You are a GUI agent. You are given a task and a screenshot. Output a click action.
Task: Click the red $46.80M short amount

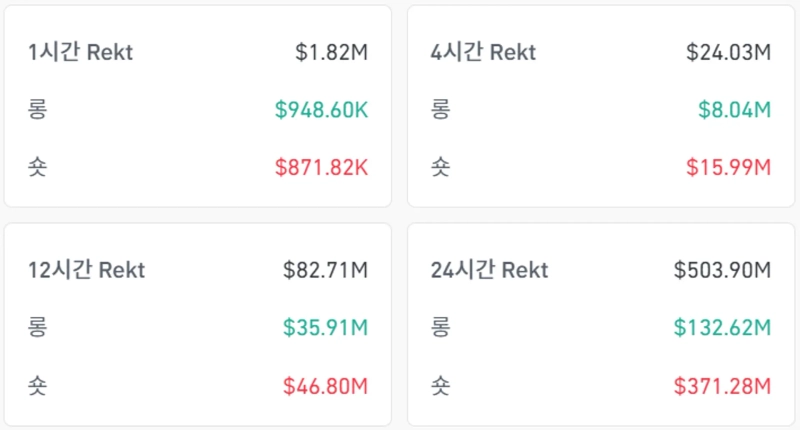(x=326, y=384)
